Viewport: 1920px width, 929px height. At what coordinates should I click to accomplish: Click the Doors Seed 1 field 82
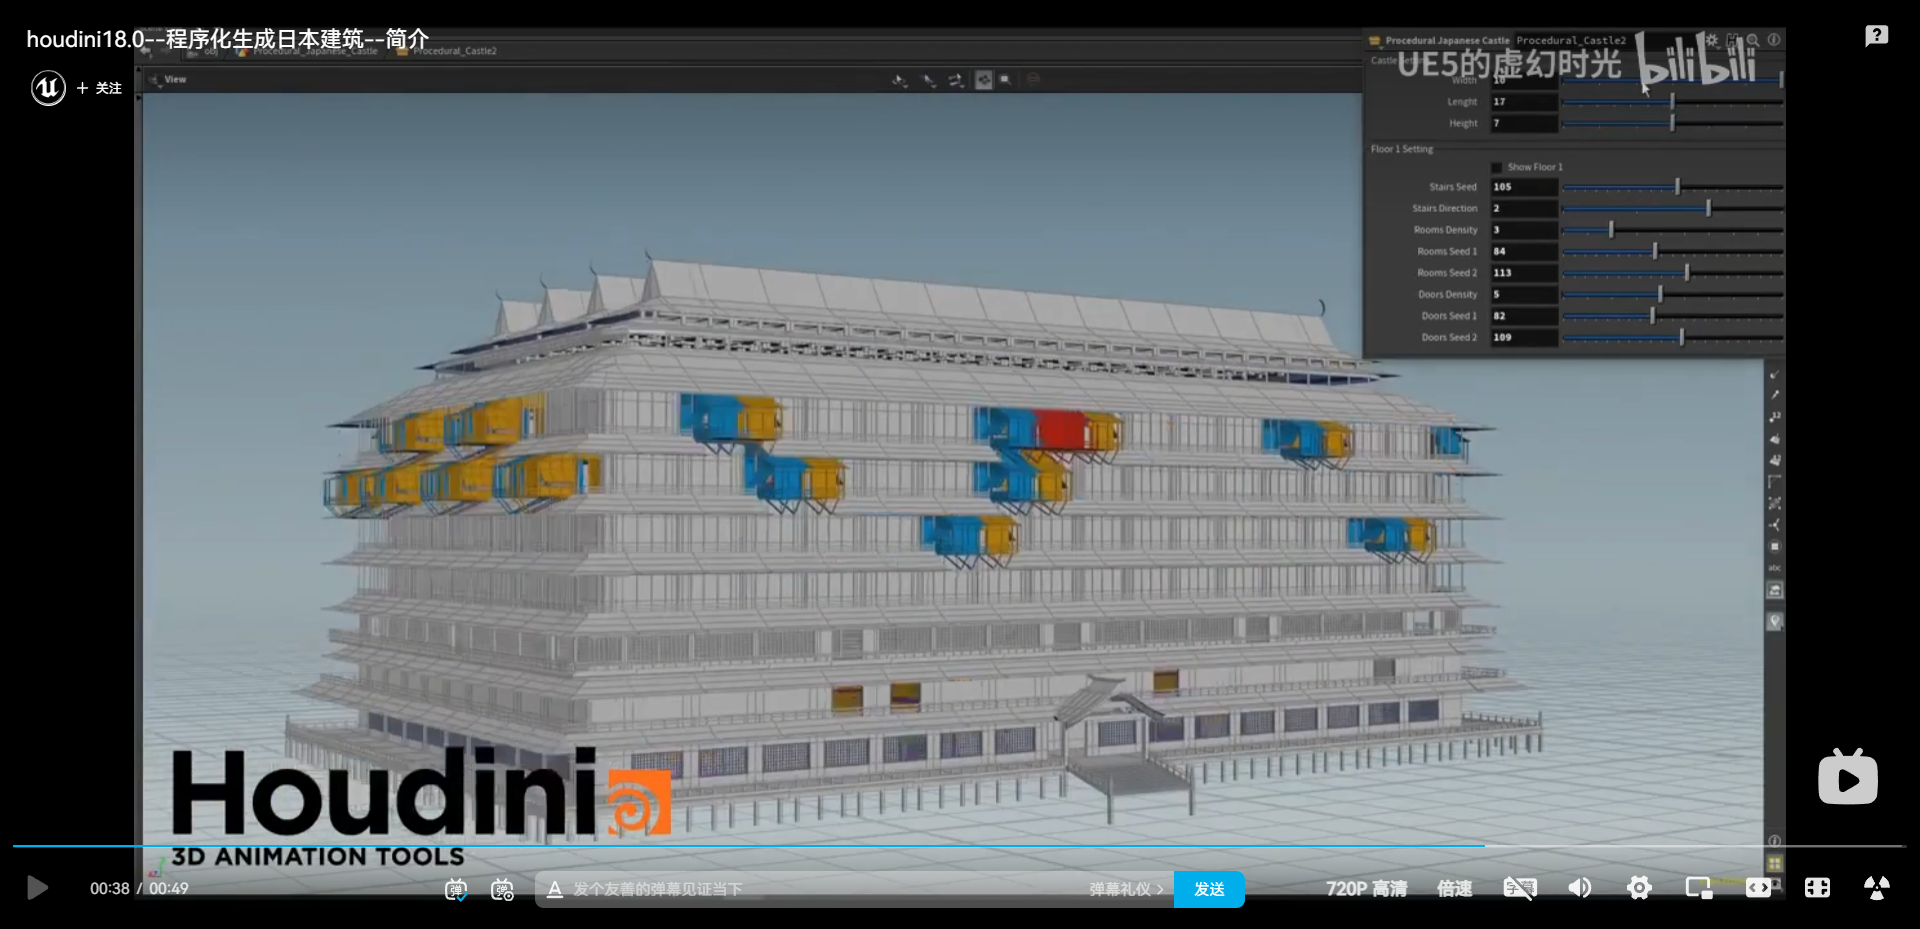[1524, 316]
